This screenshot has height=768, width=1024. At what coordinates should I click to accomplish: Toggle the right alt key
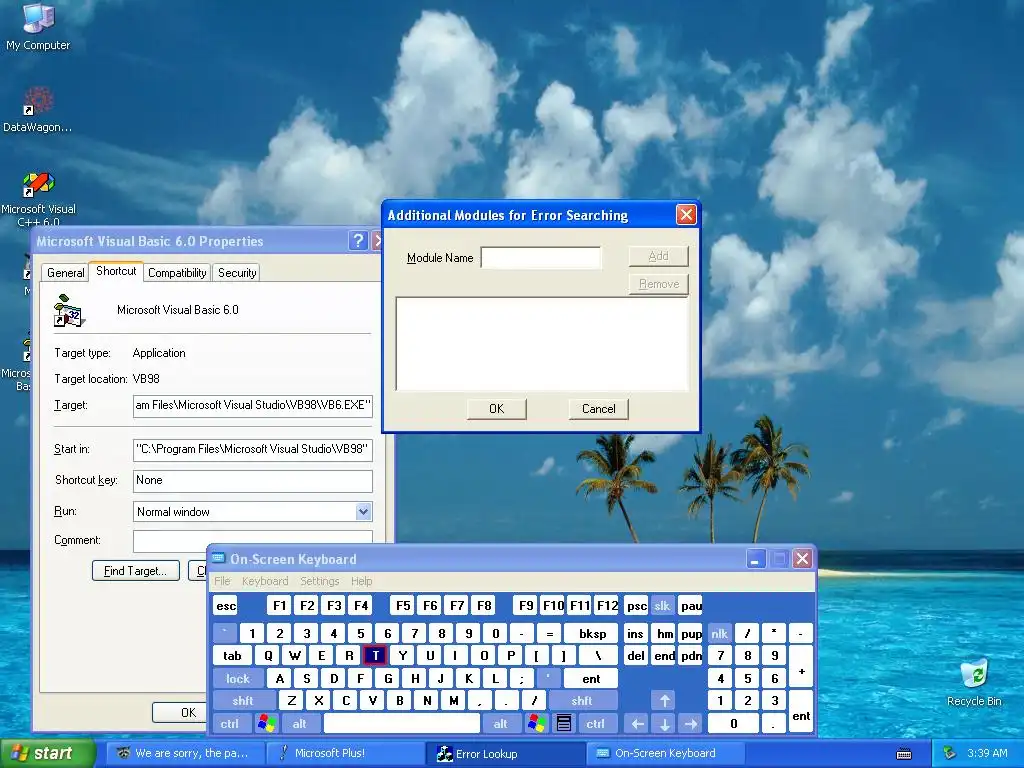[501, 724]
